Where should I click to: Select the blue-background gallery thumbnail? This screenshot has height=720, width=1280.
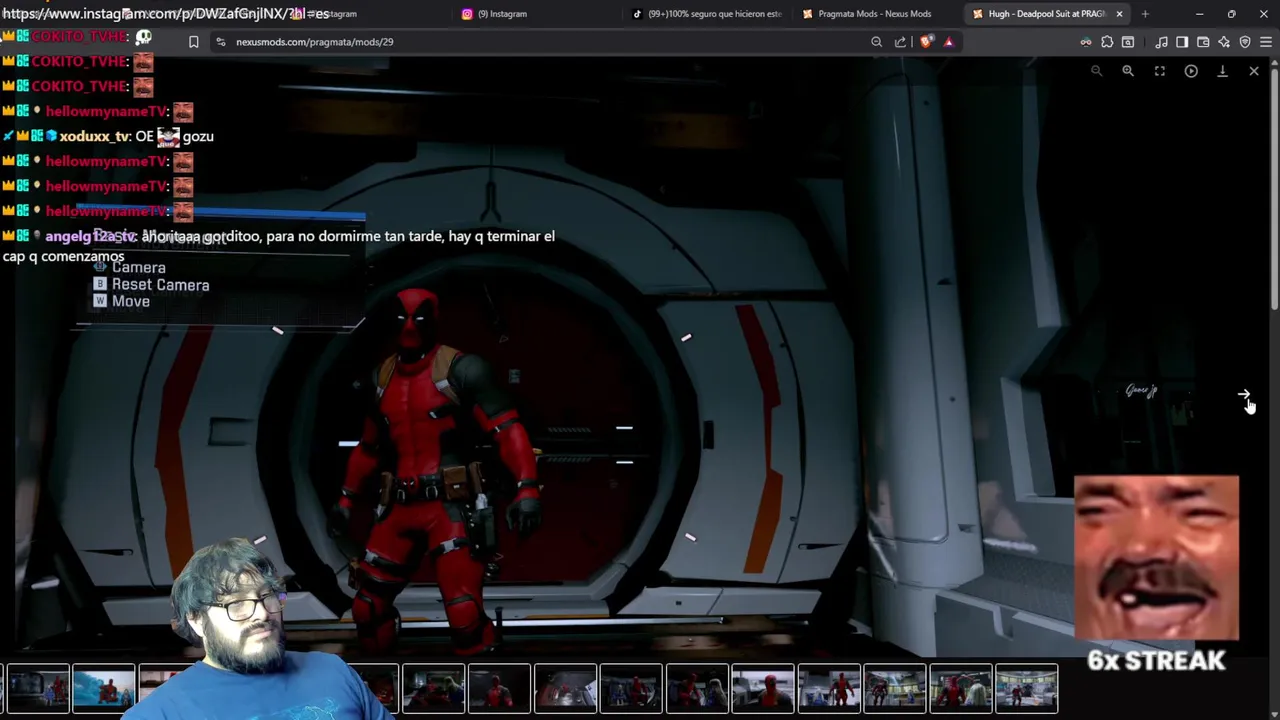click(x=104, y=689)
